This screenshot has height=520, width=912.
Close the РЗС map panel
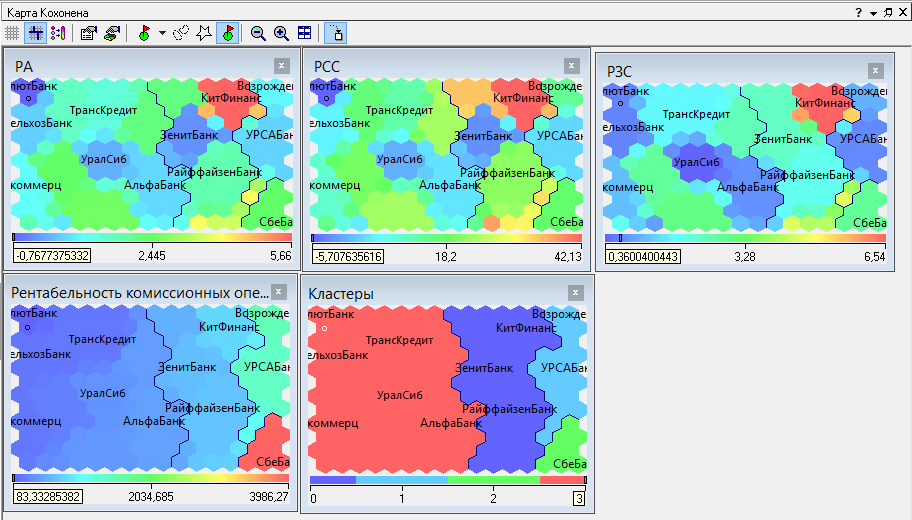[x=875, y=71]
